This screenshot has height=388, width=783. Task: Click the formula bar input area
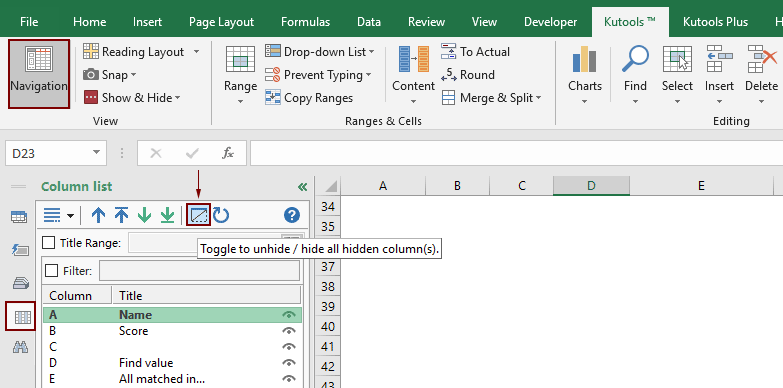[x=516, y=153]
